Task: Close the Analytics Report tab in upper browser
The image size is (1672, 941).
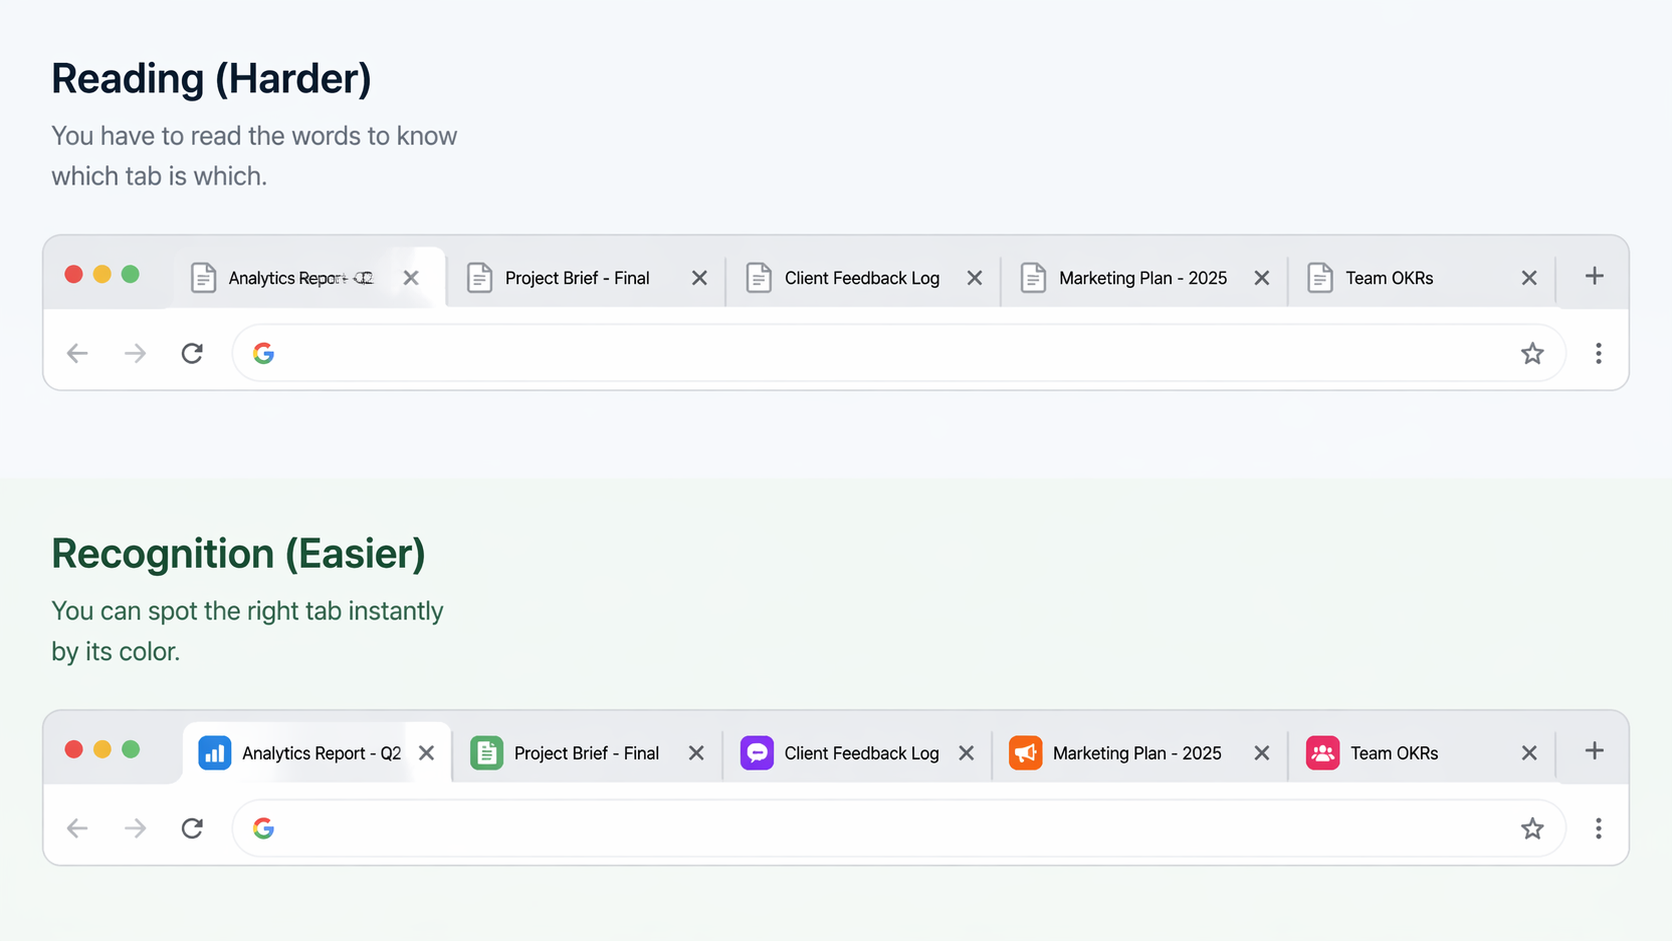Action: click(411, 278)
